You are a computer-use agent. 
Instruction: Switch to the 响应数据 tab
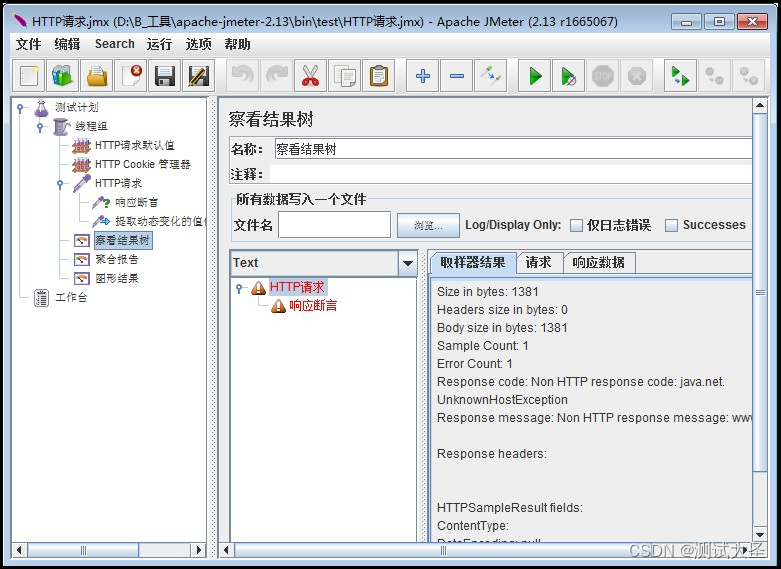(x=599, y=262)
